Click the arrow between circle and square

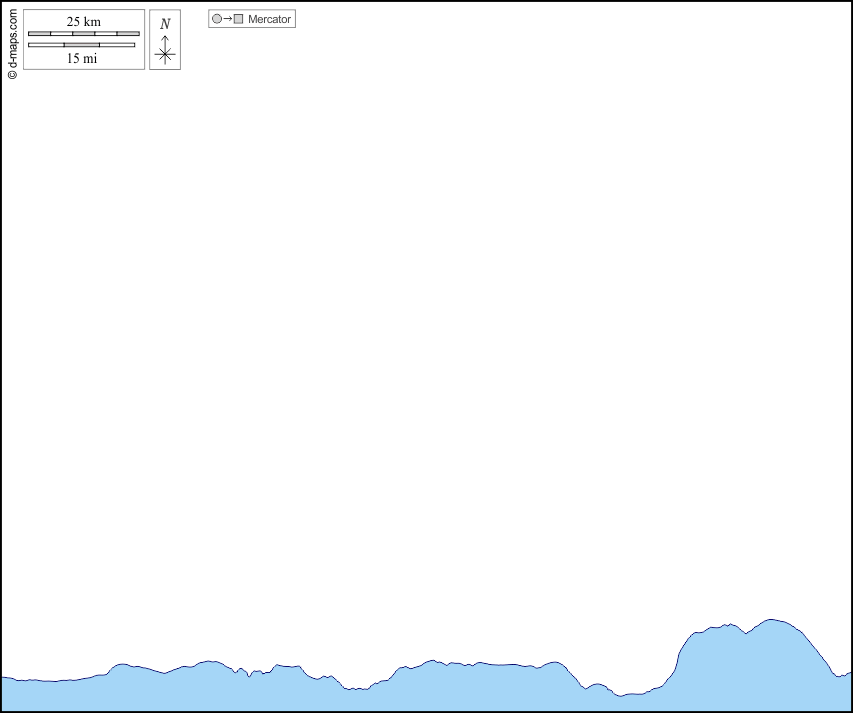tap(227, 19)
